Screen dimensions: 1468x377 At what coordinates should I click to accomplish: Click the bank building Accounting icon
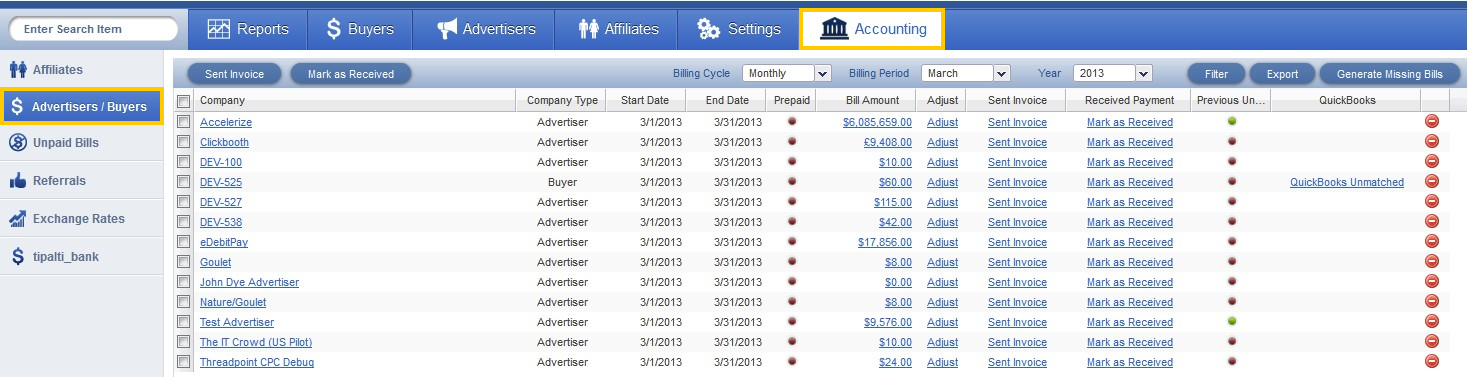click(833, 29)
